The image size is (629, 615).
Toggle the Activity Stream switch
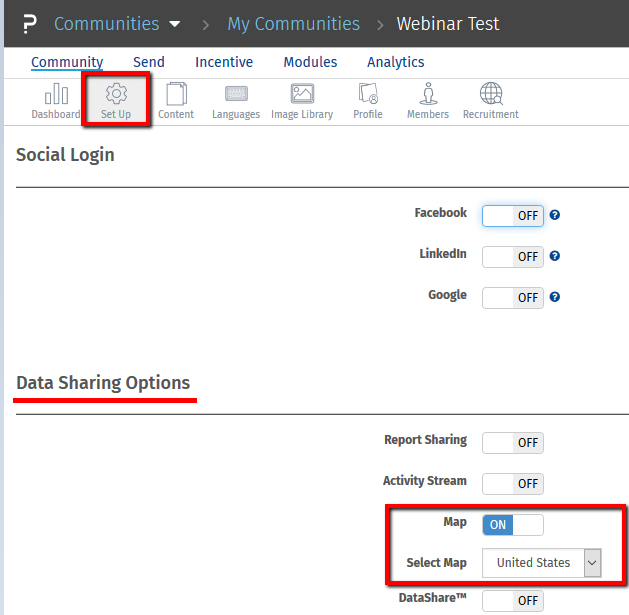[x=513, y=484]
